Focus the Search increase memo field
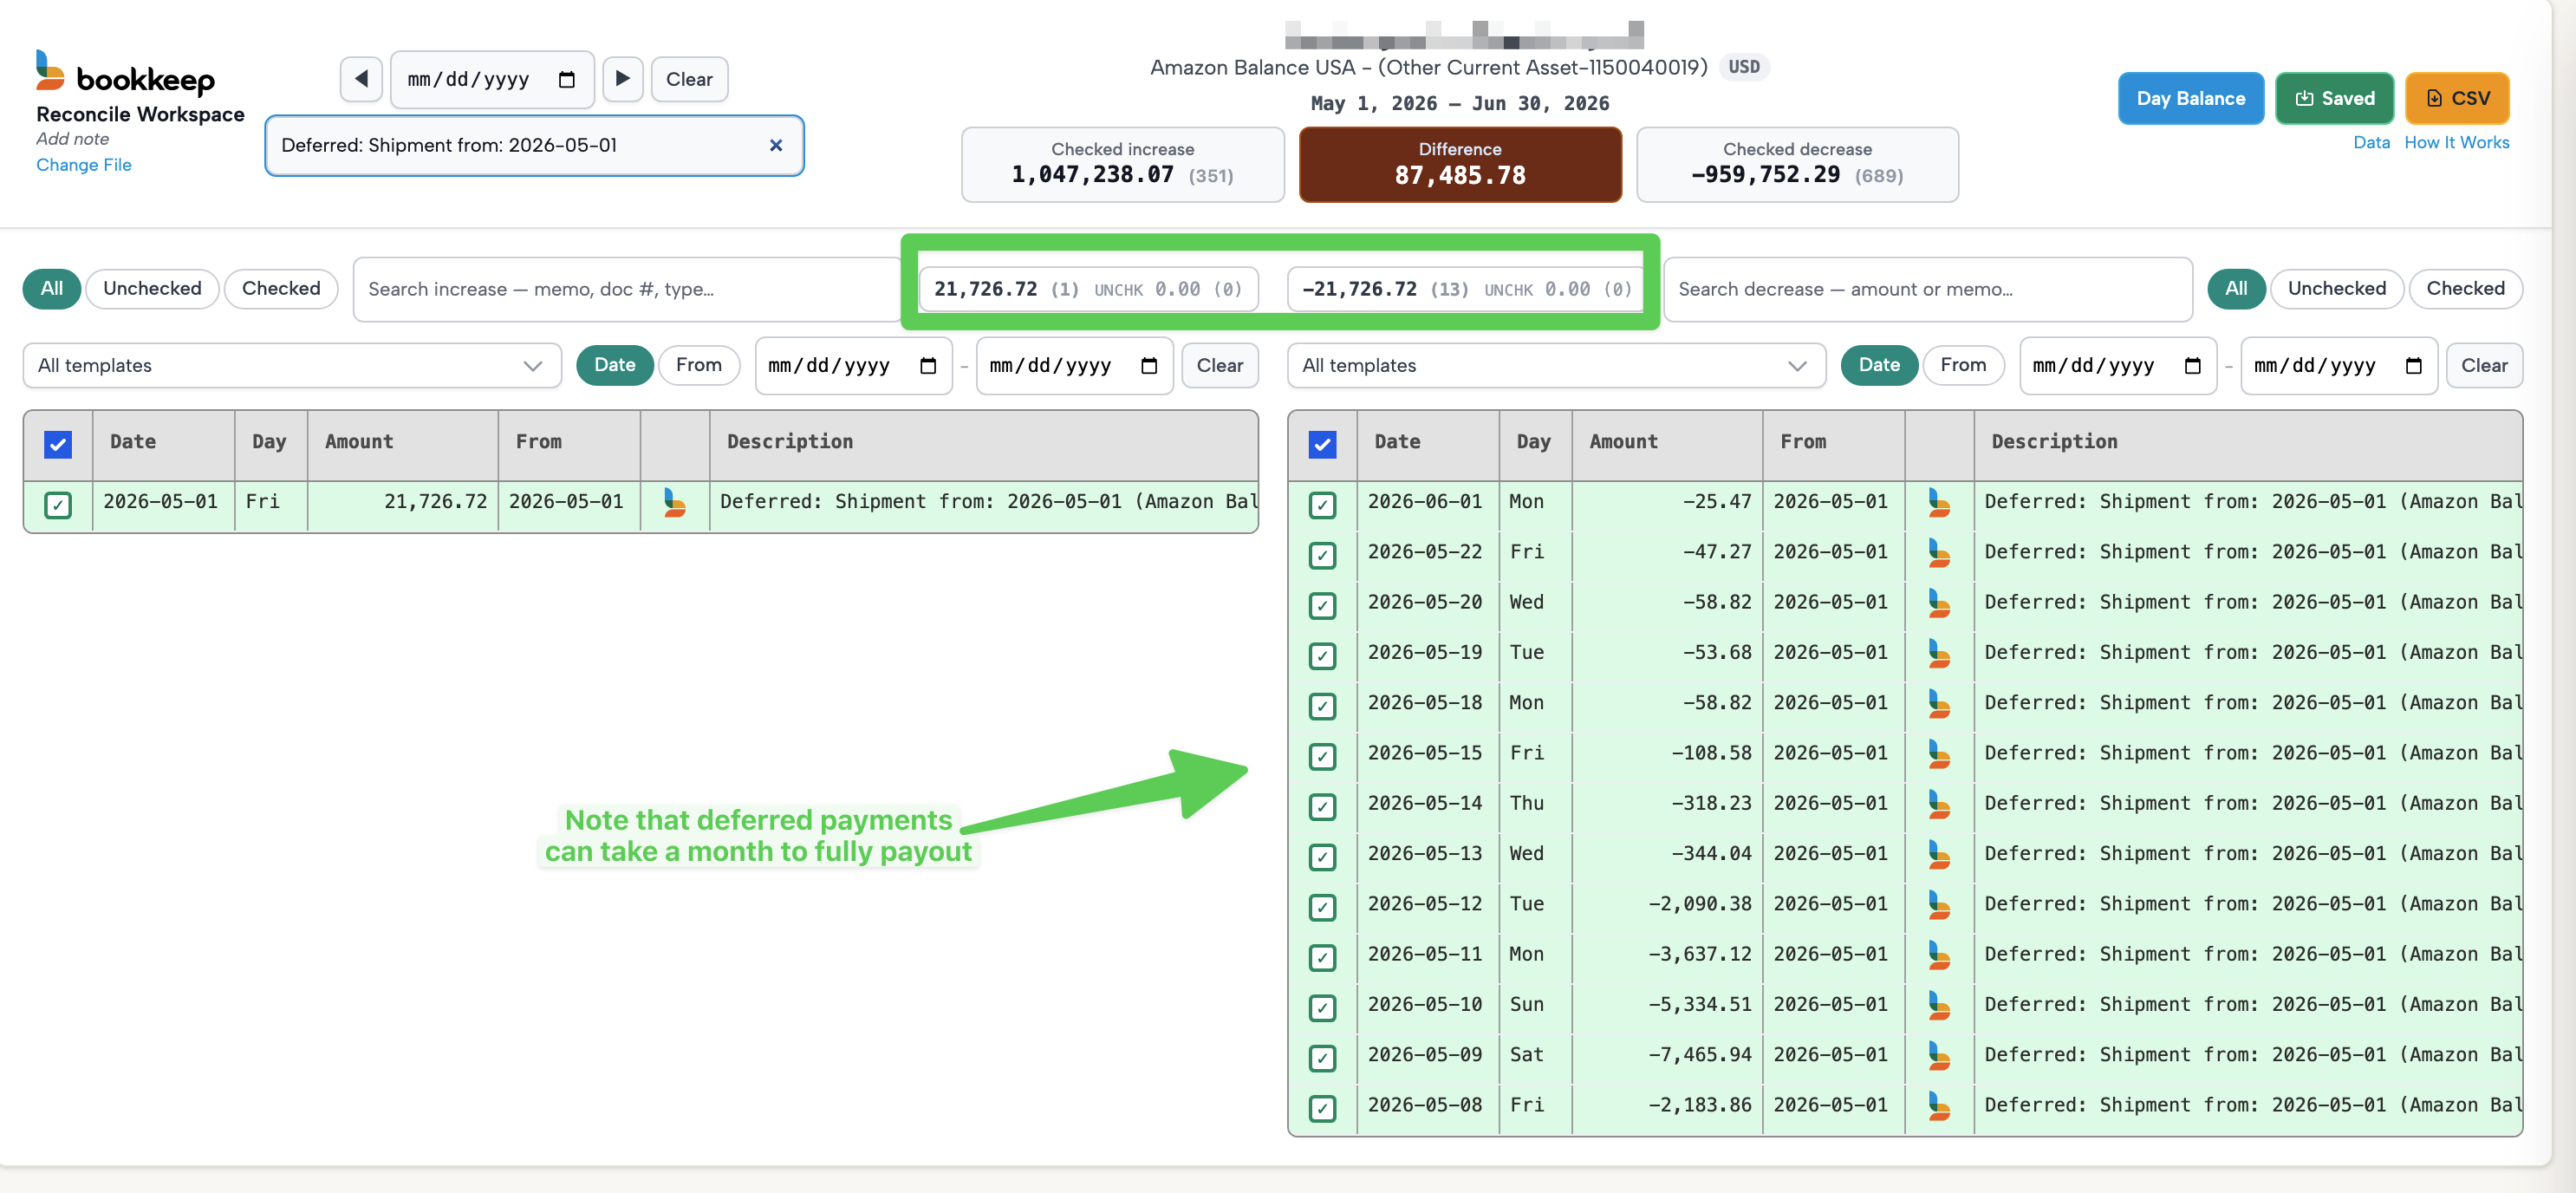This screenshot has width=2576, height=1193. [627, 289]
